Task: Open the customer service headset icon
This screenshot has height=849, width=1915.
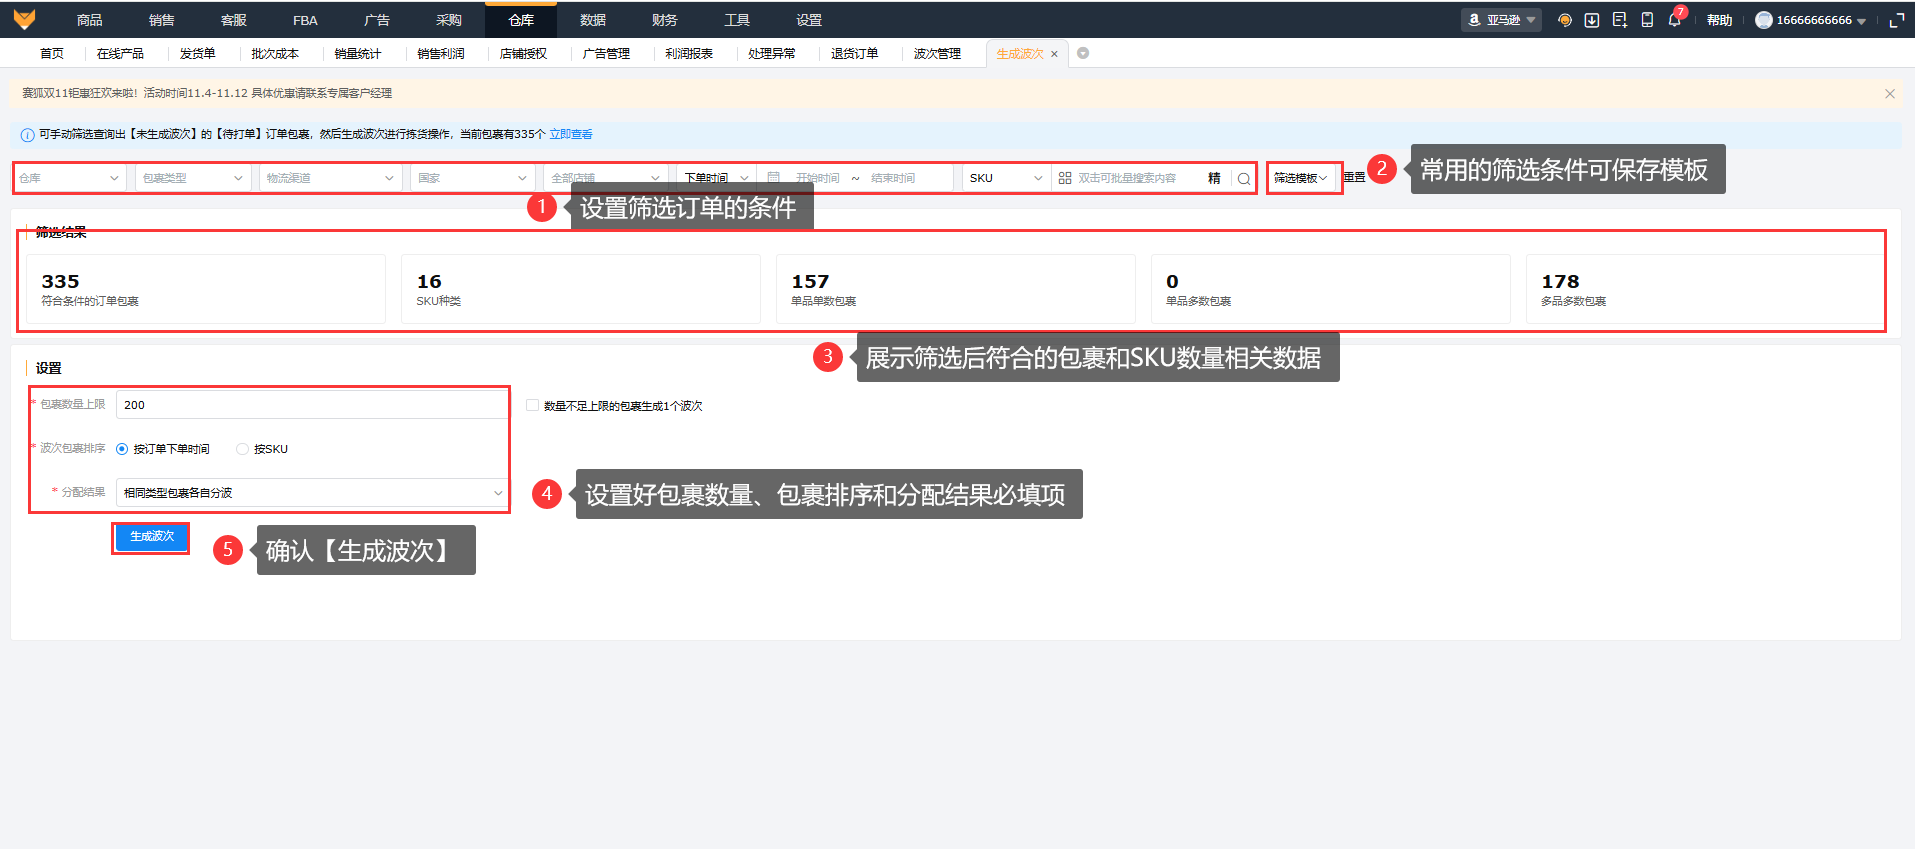Action: [1565, 20]
